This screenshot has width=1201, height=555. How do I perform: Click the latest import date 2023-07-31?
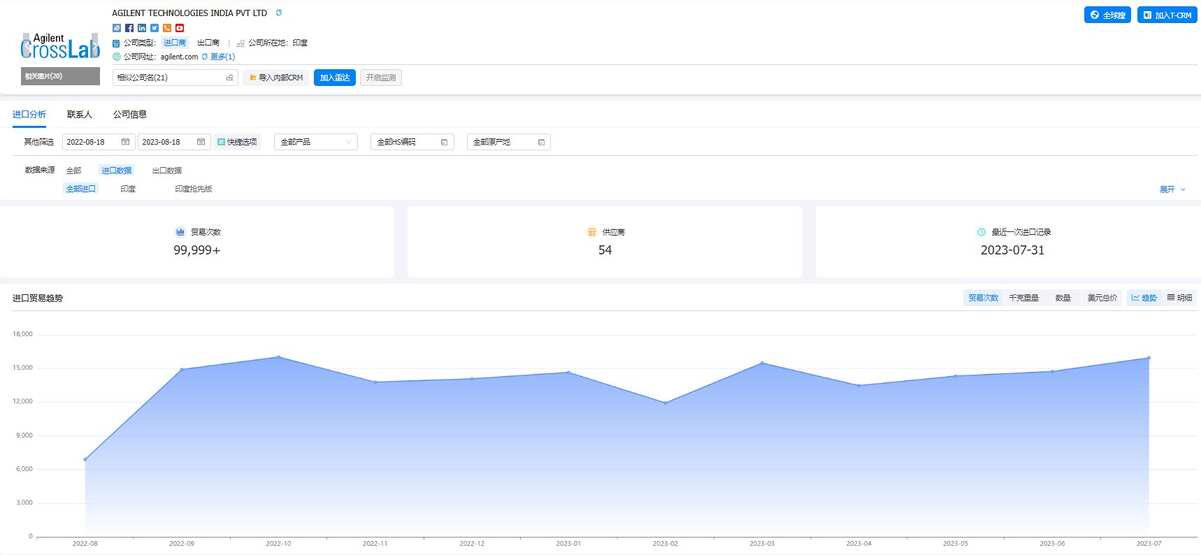point(1013,250)
